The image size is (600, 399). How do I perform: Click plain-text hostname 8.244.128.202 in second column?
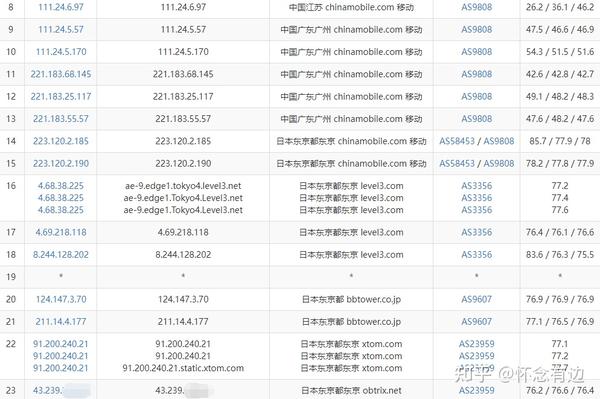[x=183, y=254]
